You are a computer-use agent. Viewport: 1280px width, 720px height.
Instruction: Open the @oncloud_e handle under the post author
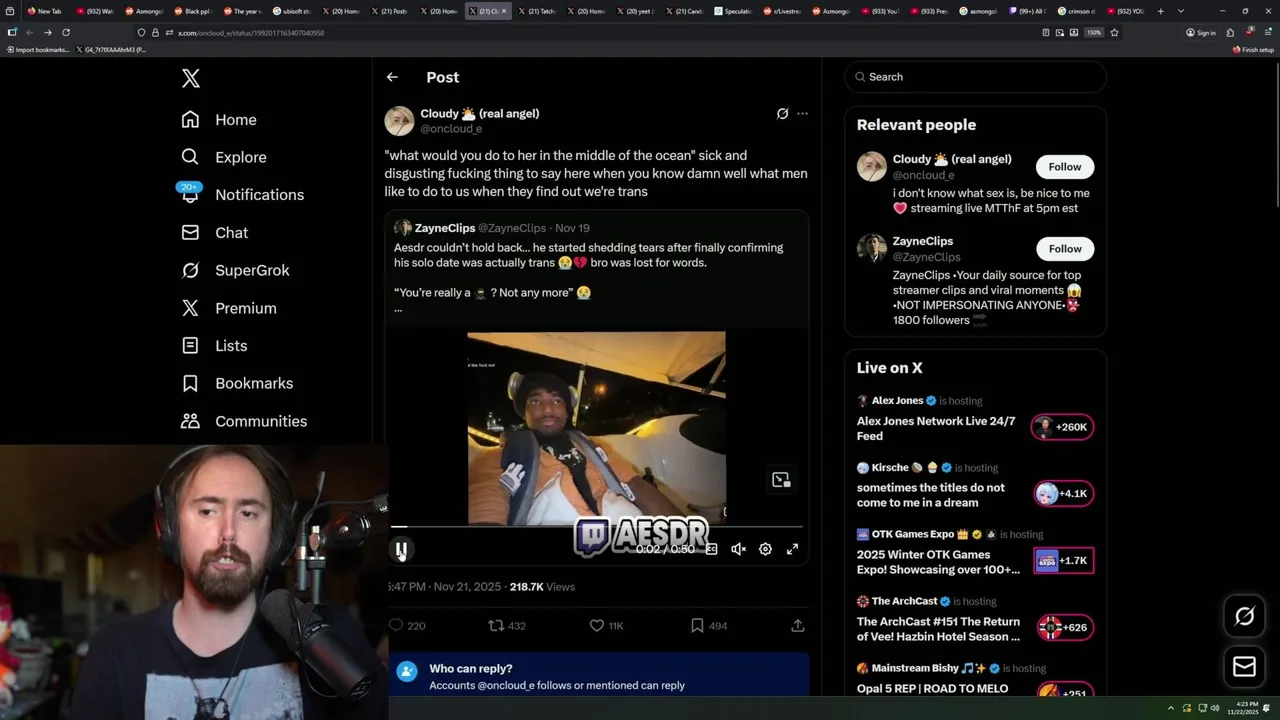[451, 129]
